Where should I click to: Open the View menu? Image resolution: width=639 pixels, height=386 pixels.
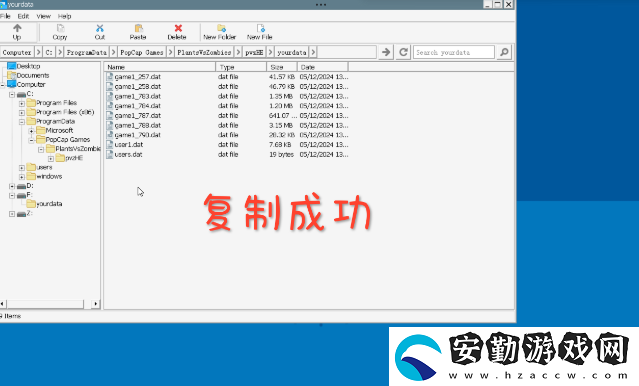pos(44,16)
